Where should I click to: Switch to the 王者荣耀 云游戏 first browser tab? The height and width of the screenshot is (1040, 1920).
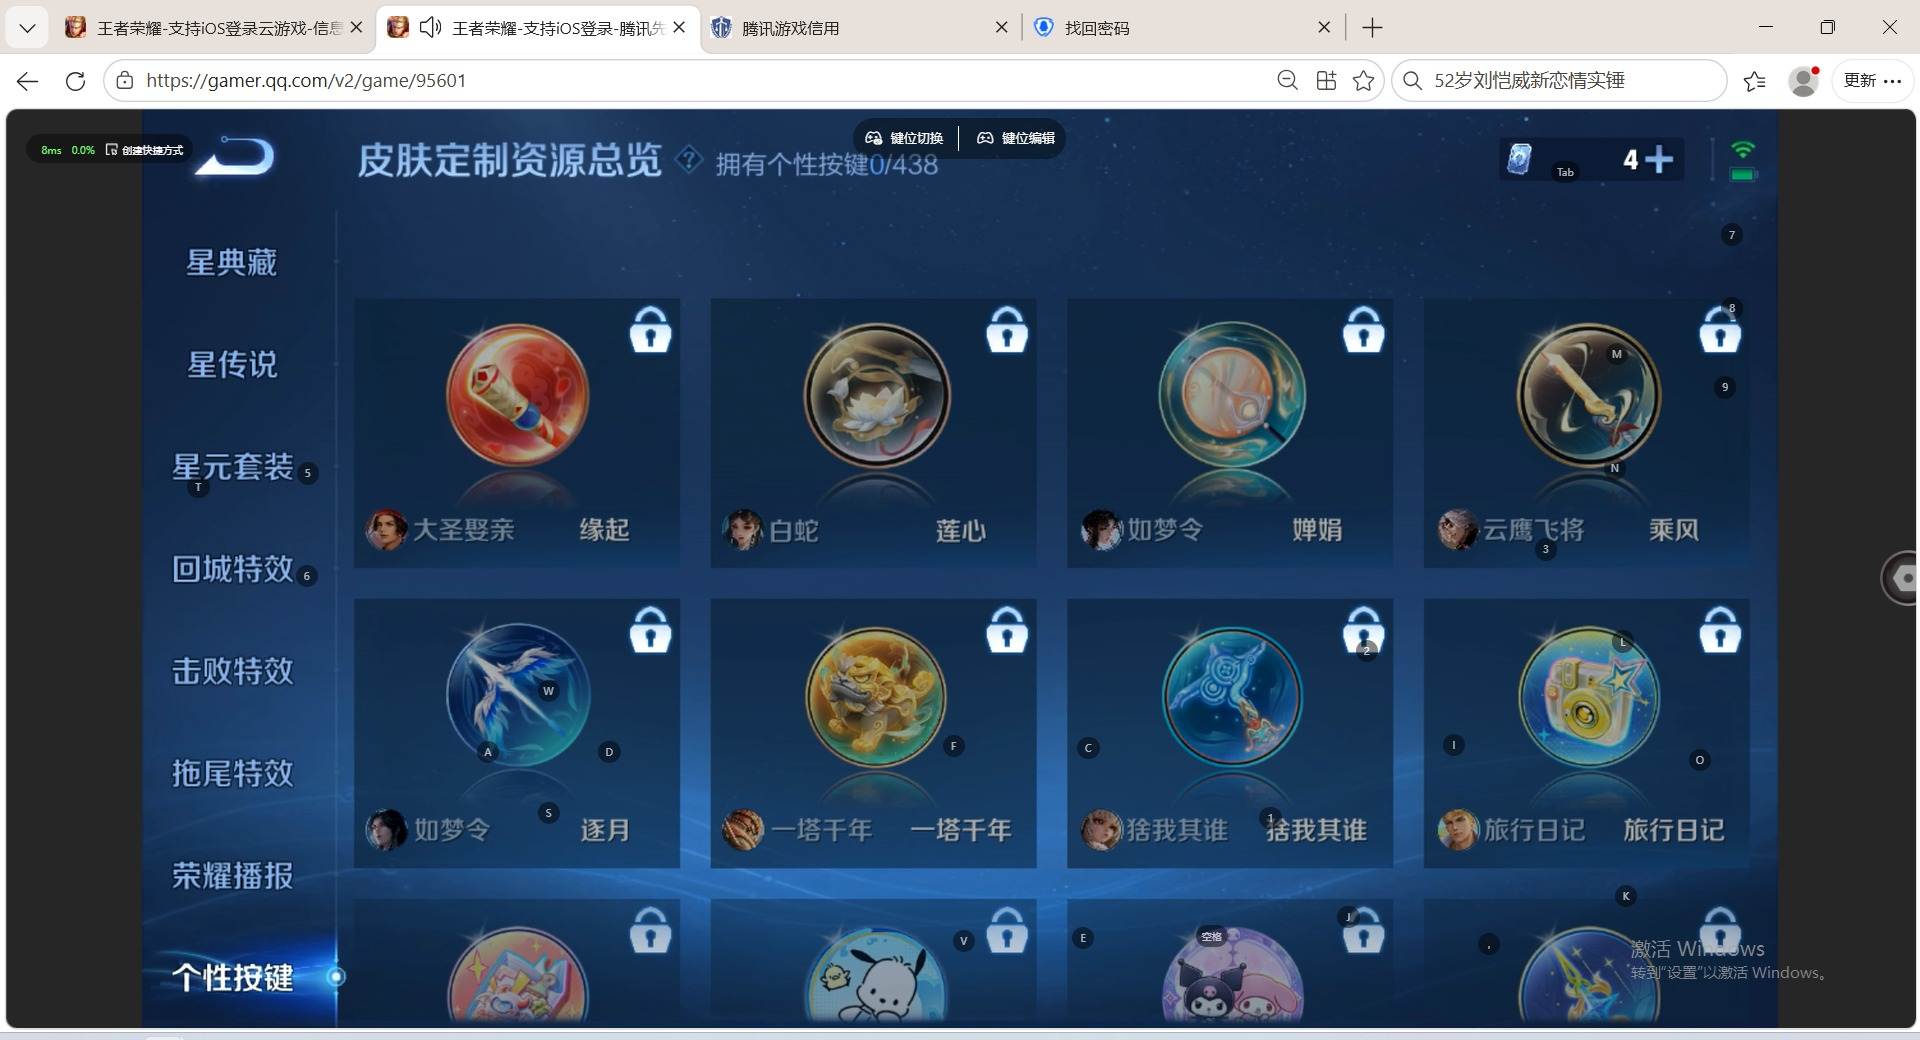pyautogui.click(x=213, y=28)
